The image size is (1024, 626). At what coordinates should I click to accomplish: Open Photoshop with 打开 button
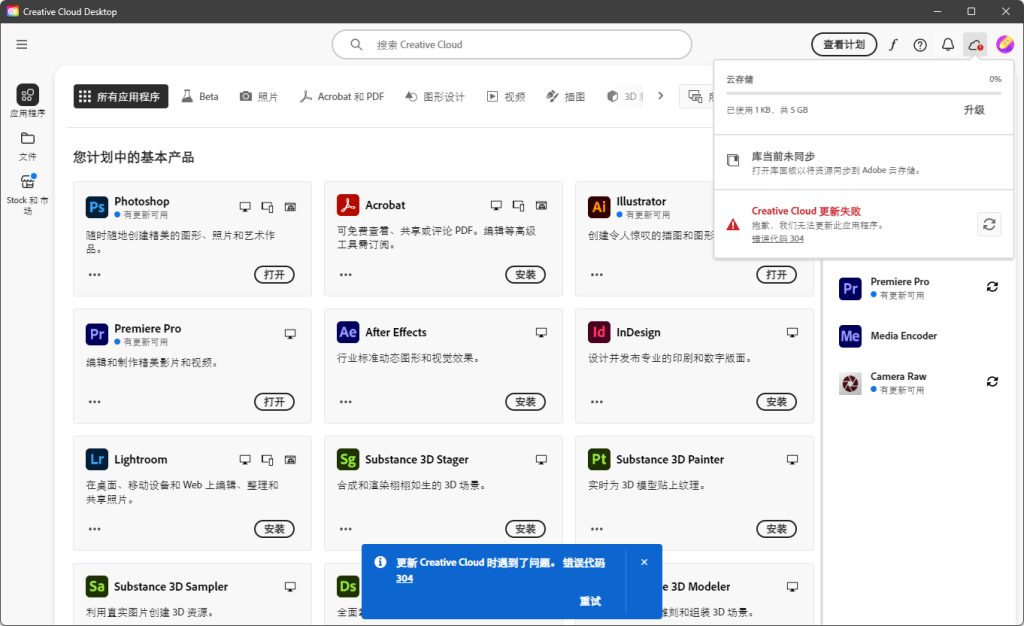[274, 275]
